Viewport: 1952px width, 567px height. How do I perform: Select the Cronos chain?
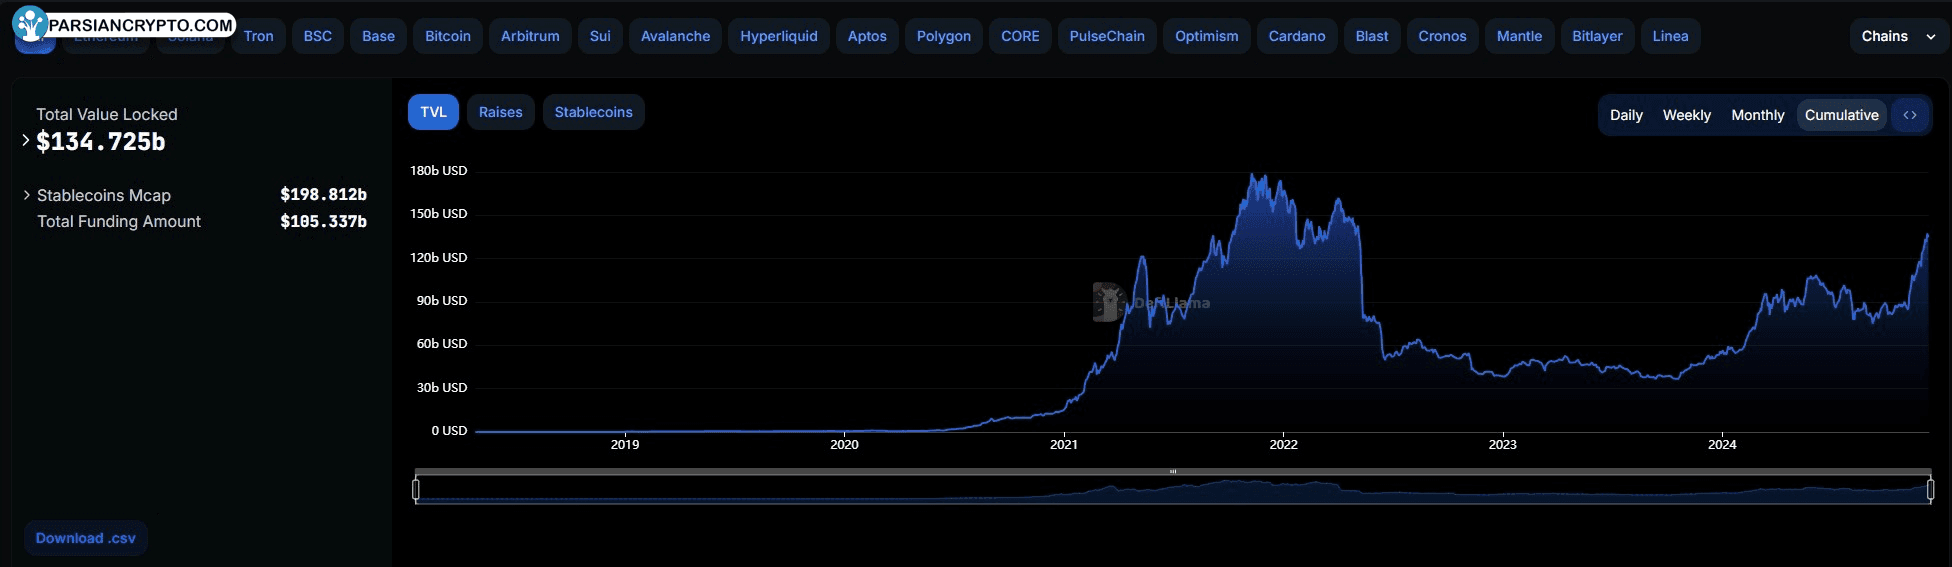click(x=1442, y=36)
